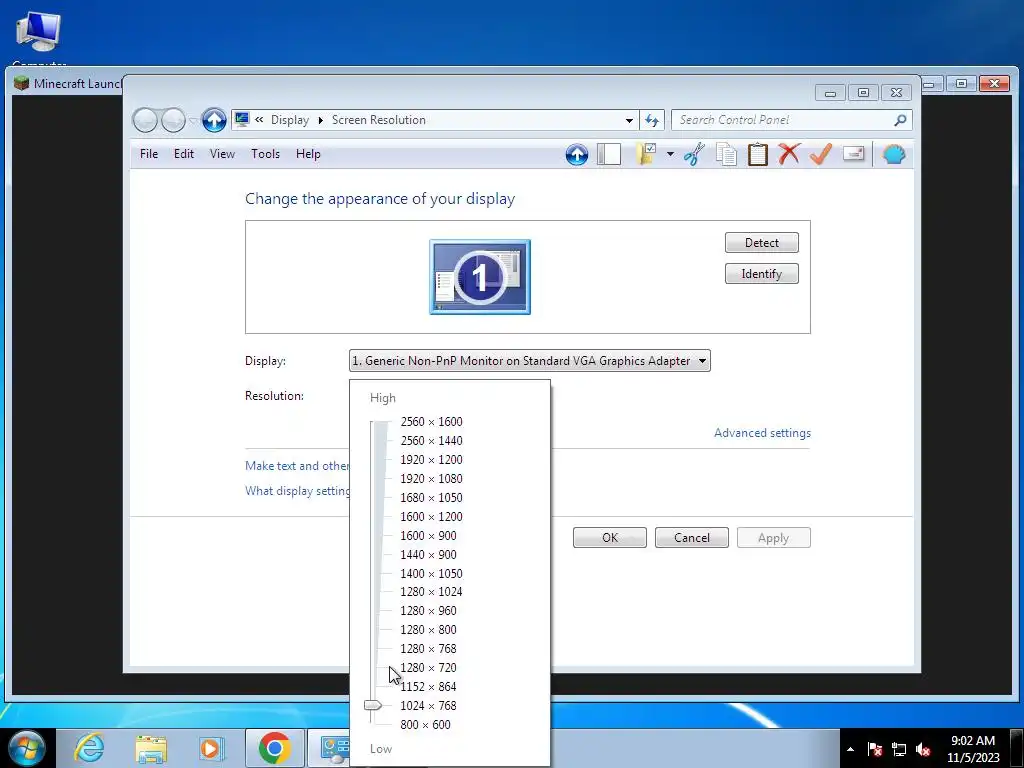Click the Make text and other items link
Image resolution: width=1024 pixels, height=768 pixels.
pyautogui.click(x=297, y=466)
